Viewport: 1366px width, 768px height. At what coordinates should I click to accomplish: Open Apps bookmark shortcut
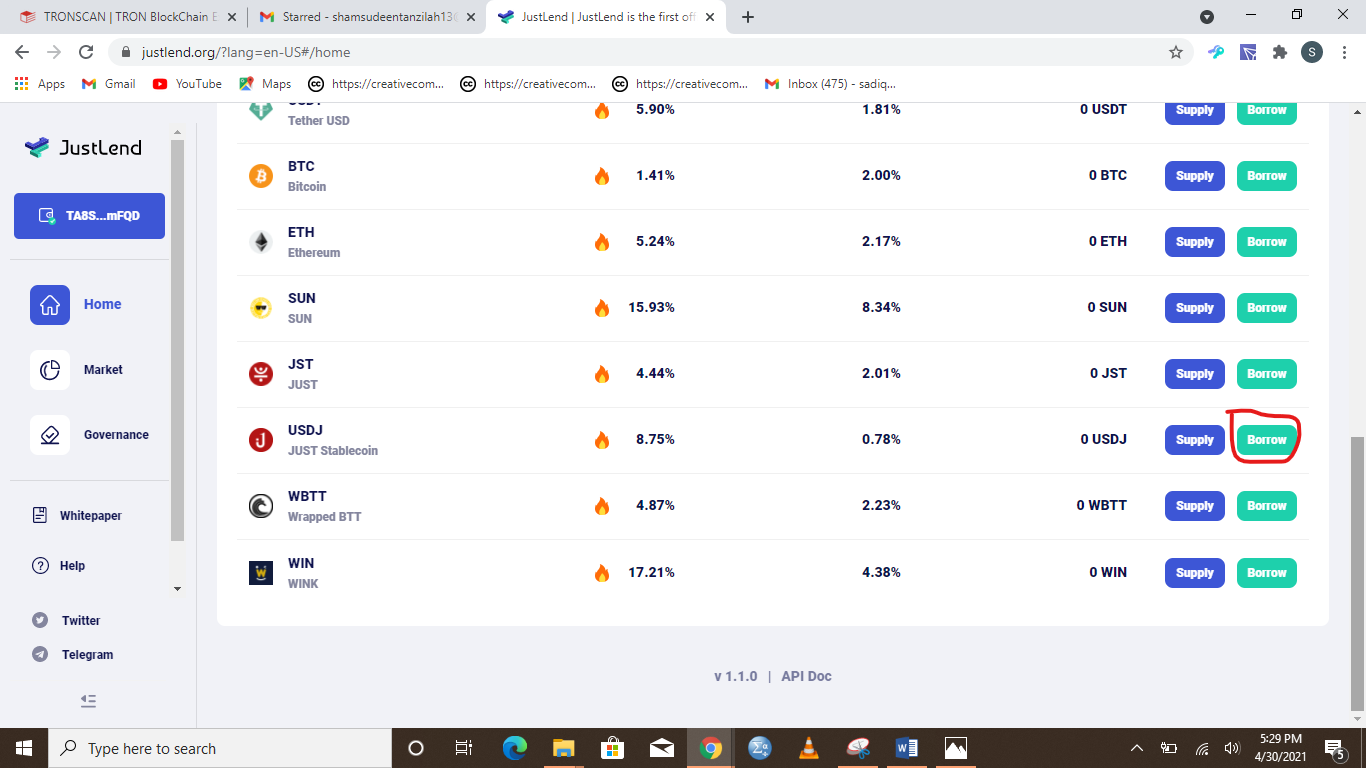pyautogui.click(x=40, y=84)
